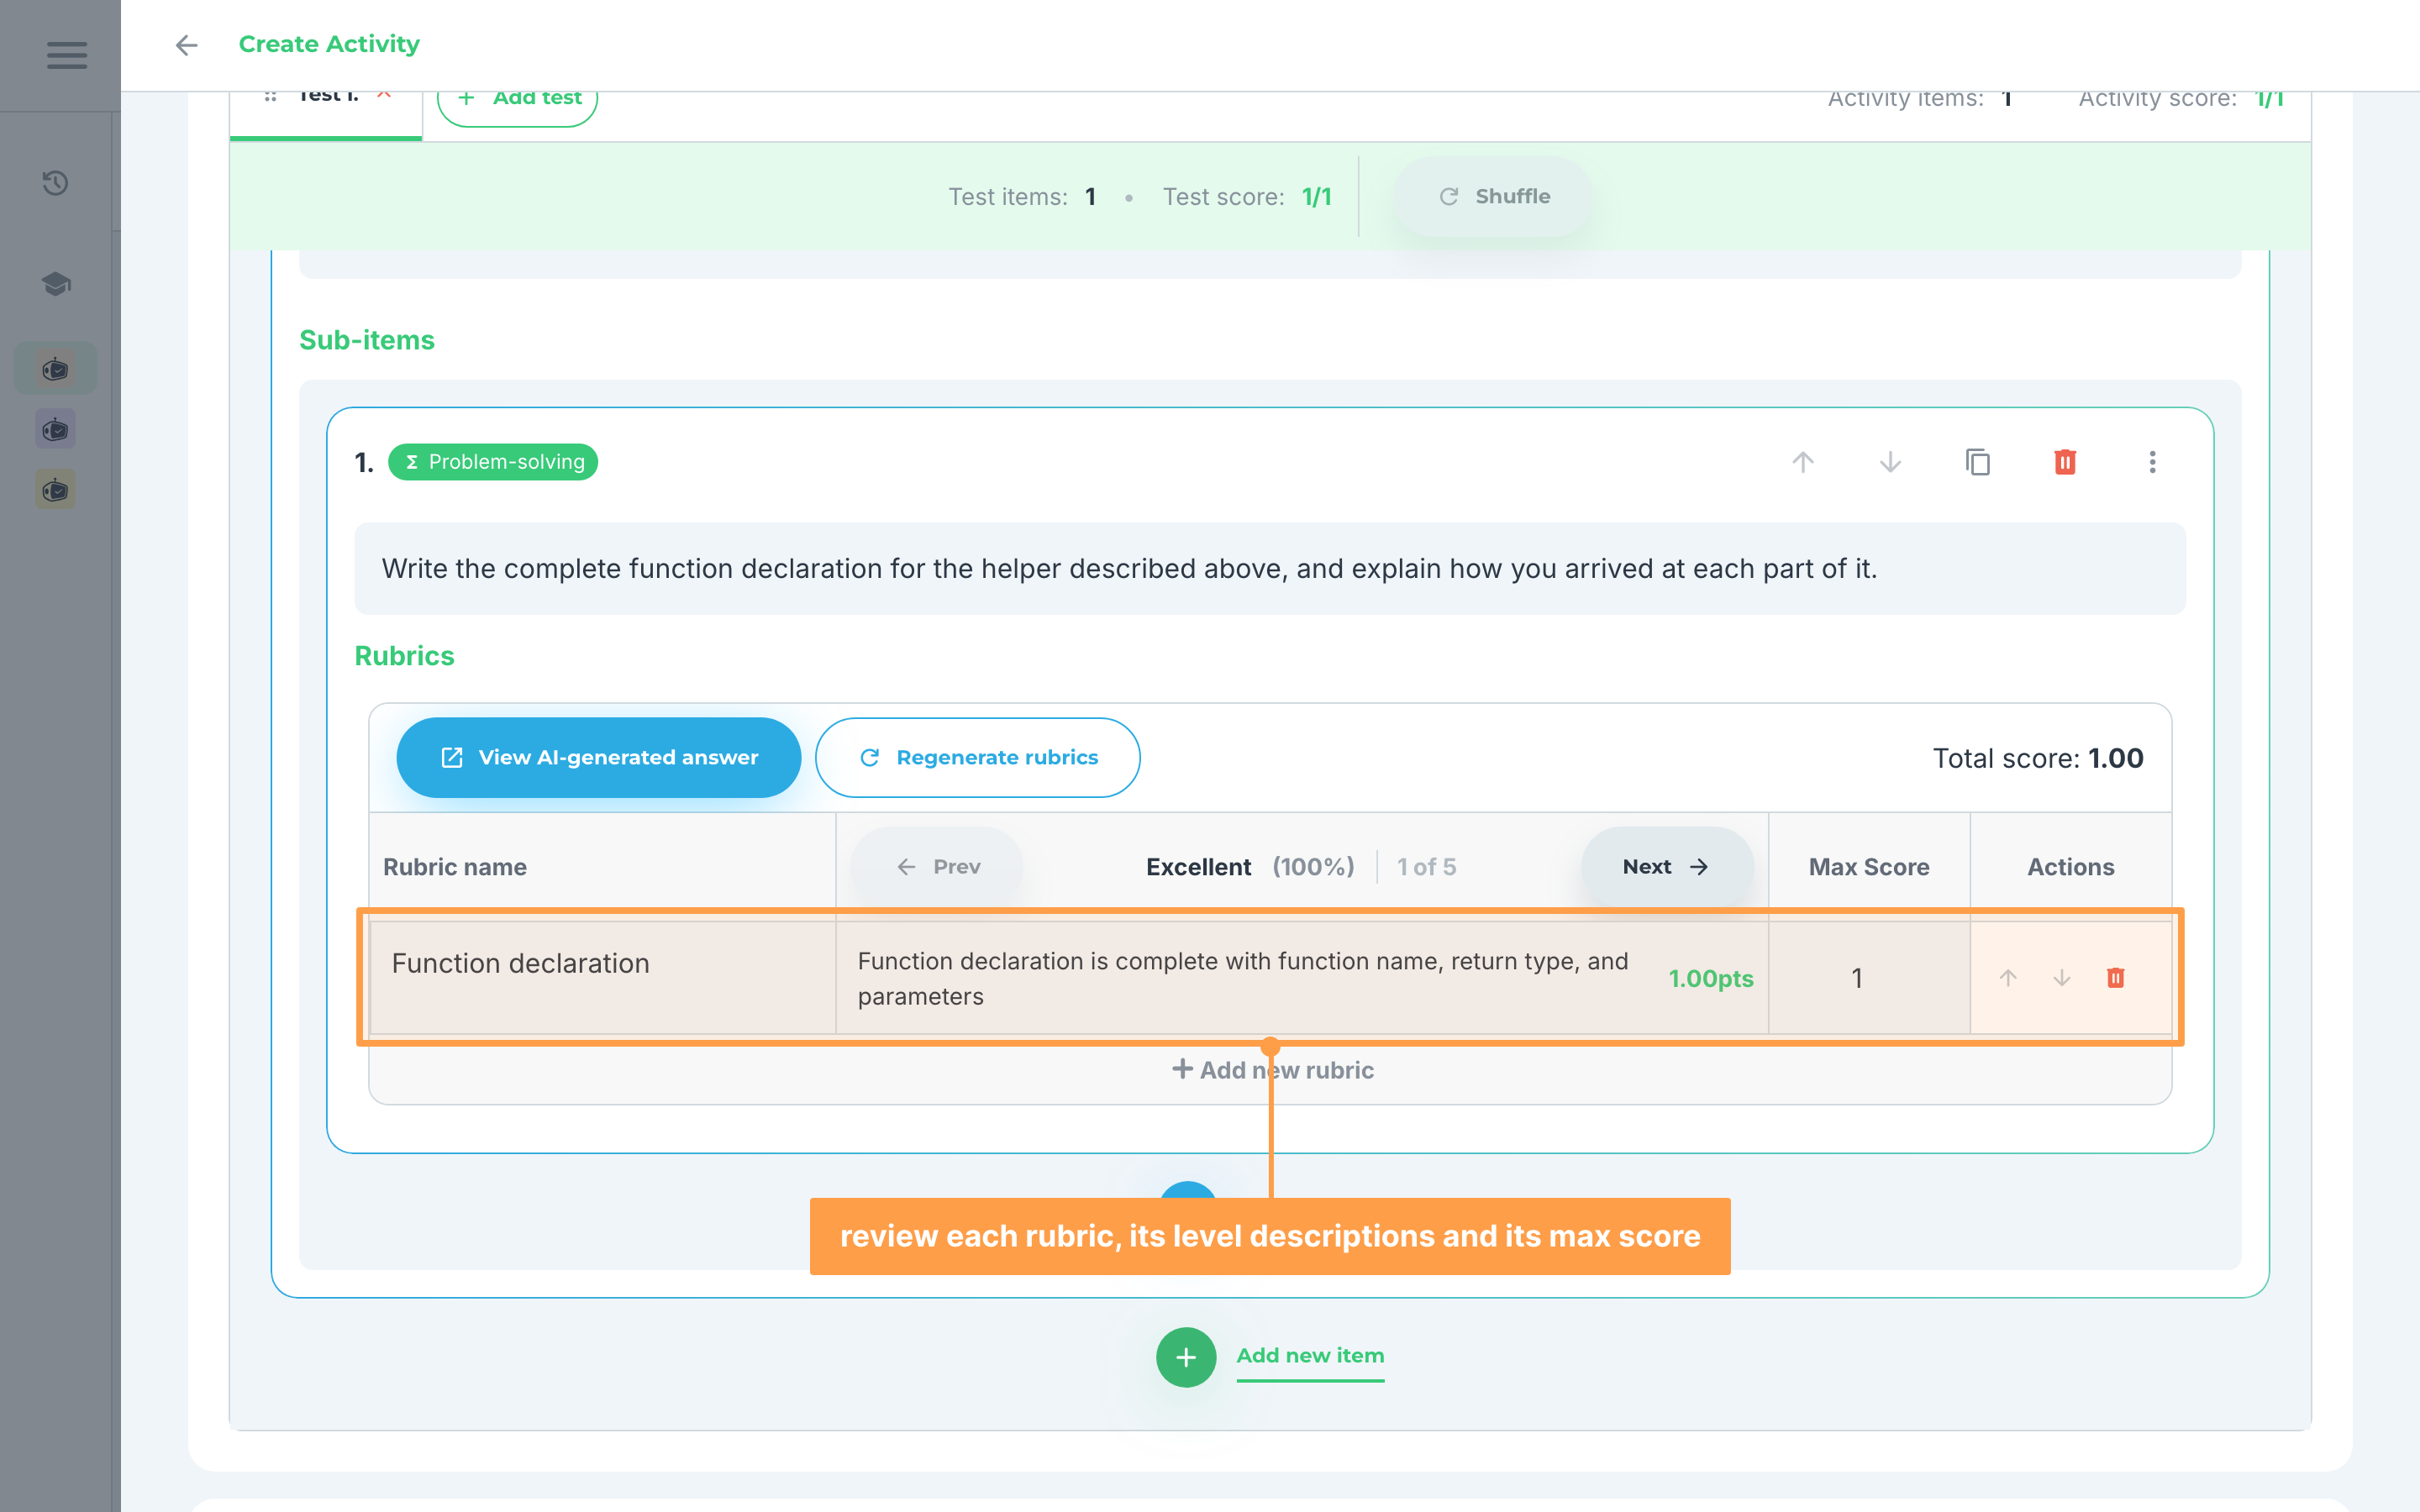Go to Prev rubric level

pyautogui.click(x=937, y=867)
